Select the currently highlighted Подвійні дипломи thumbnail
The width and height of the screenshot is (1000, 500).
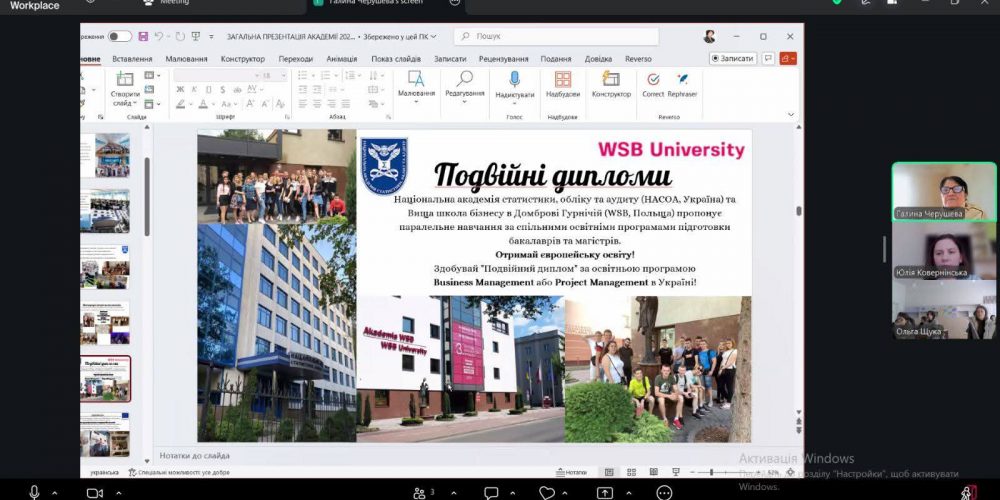click(x=106, y=379)
